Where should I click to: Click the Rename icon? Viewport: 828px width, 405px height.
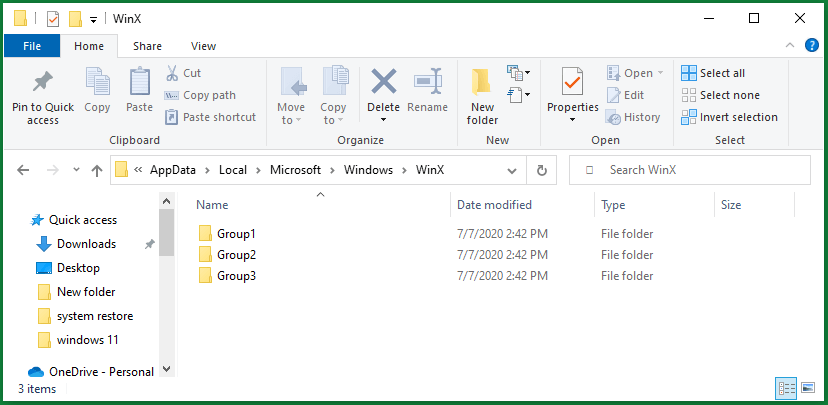pyautogui.click(x=428, y=81)
